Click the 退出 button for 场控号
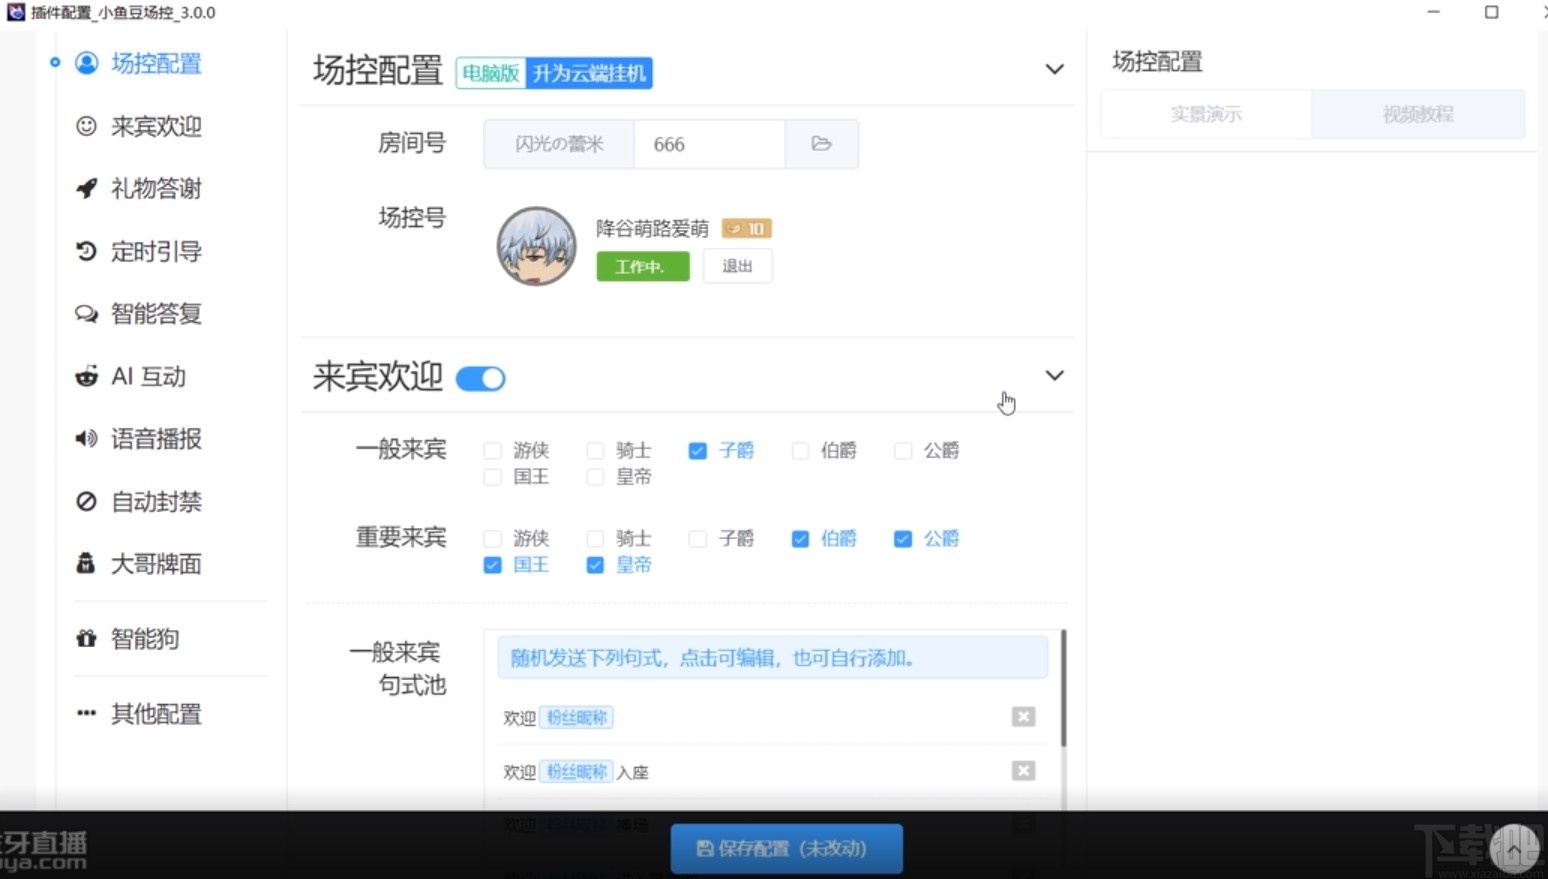This screenshot has height=879, width=1548. point(737,265)
